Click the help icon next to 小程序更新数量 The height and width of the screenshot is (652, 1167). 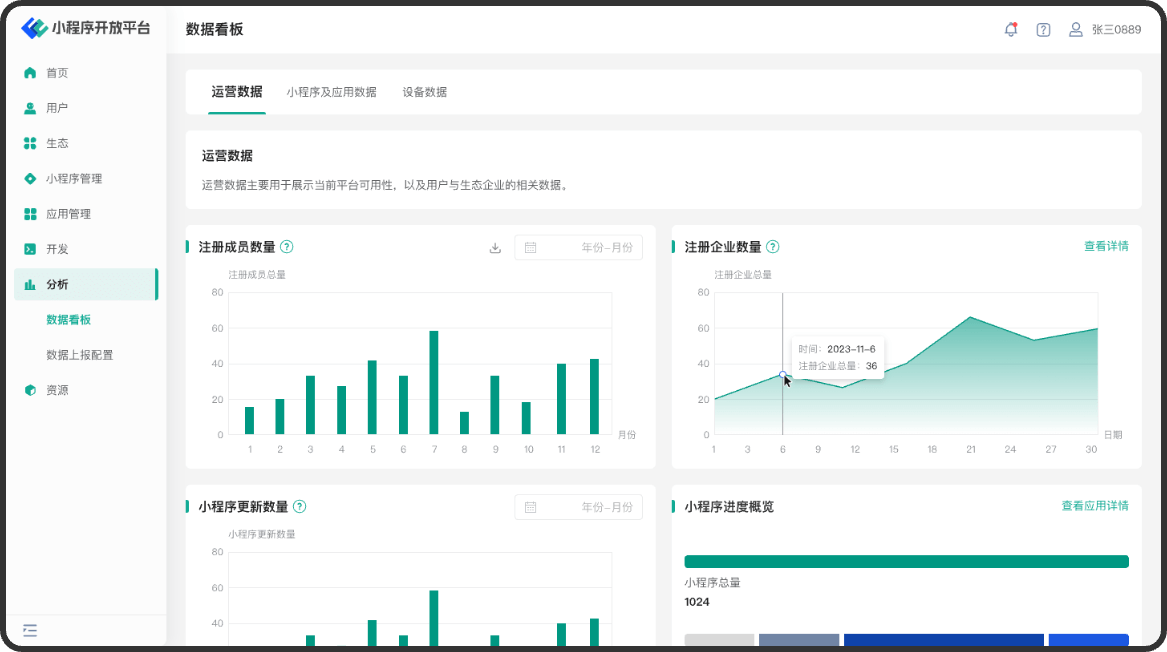(299, 507)
